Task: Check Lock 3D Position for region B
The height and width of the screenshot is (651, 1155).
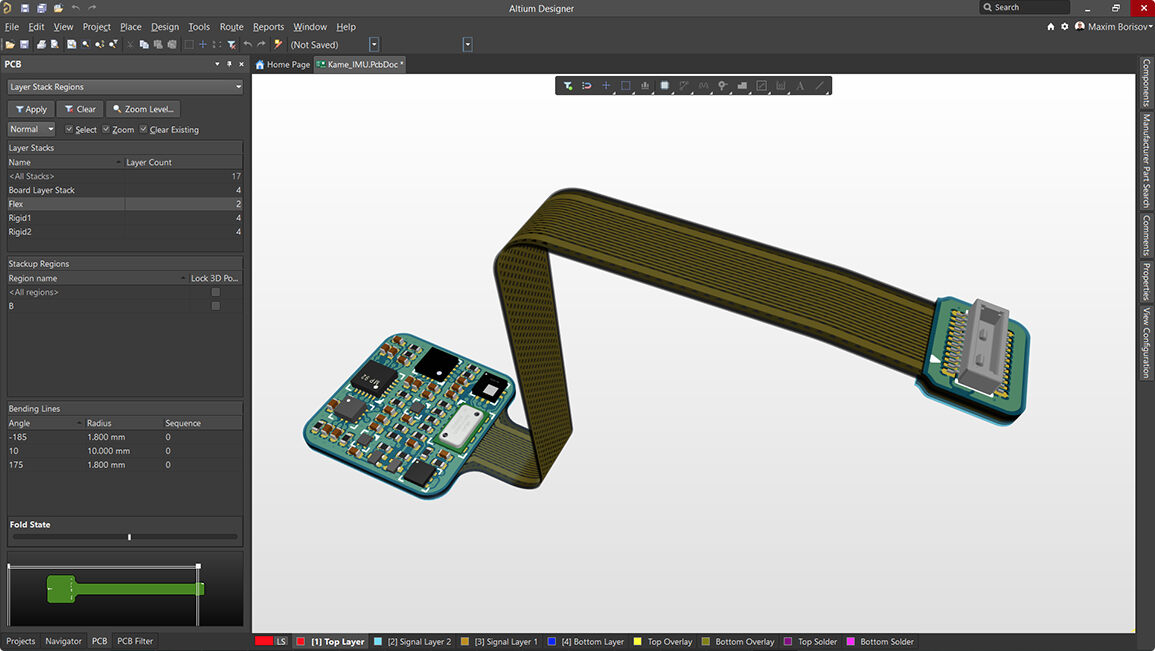Action: [215, 306]
